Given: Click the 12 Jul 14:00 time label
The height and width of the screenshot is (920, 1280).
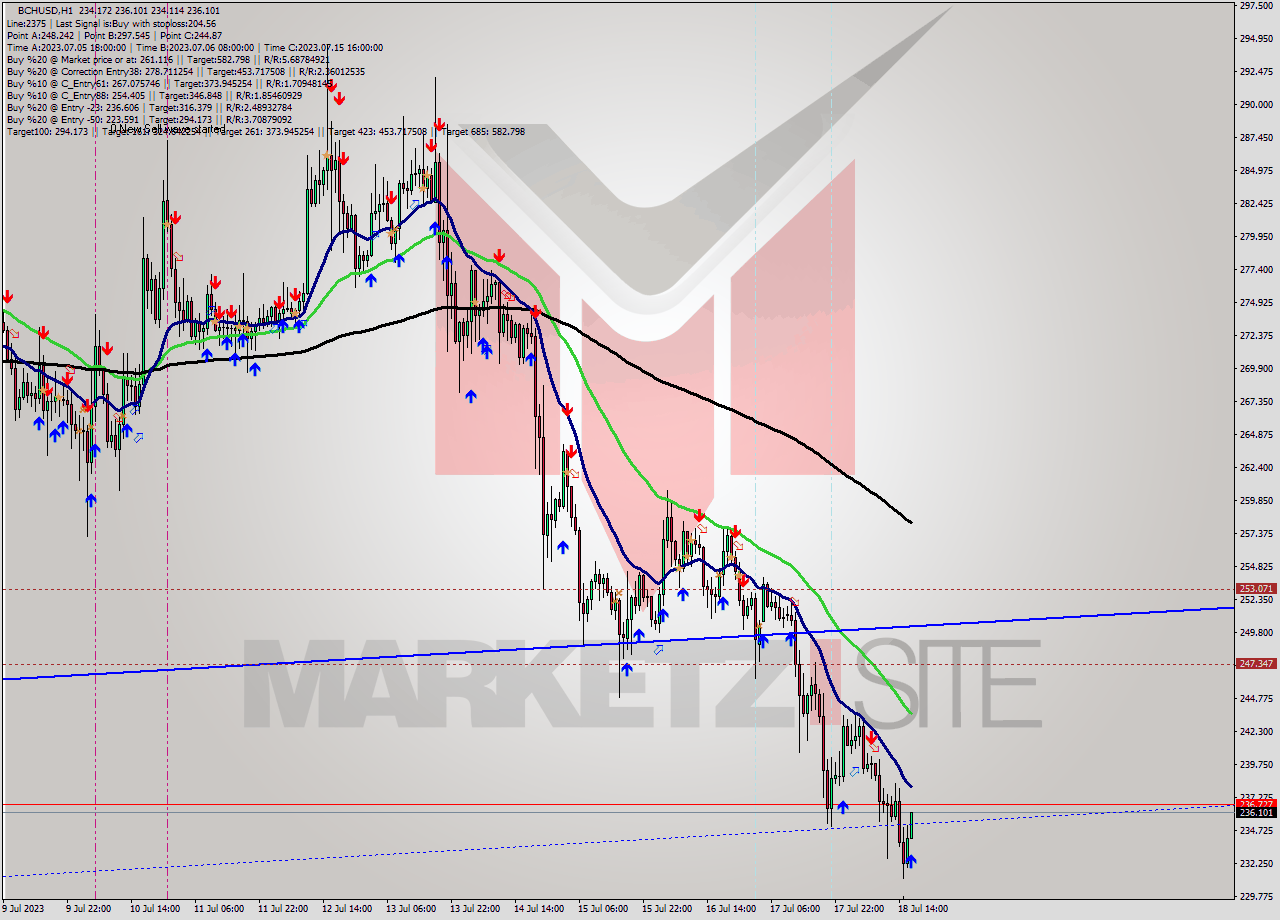Looking at the screenshot, I should click(347, 909).
